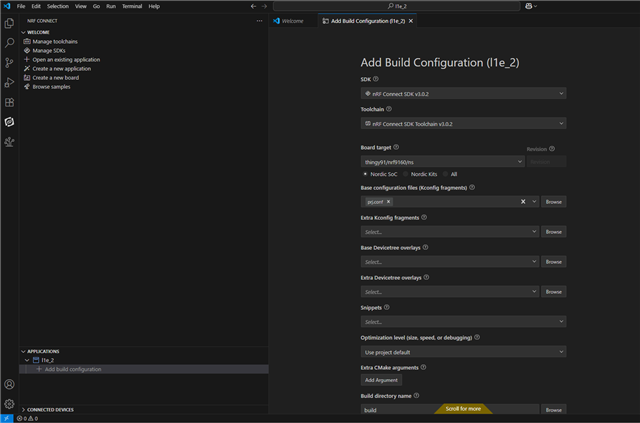Show help for Extra Devicetree overlays
Image resolution: width=640 pixels, height=423 pixels.
[426, 277]
